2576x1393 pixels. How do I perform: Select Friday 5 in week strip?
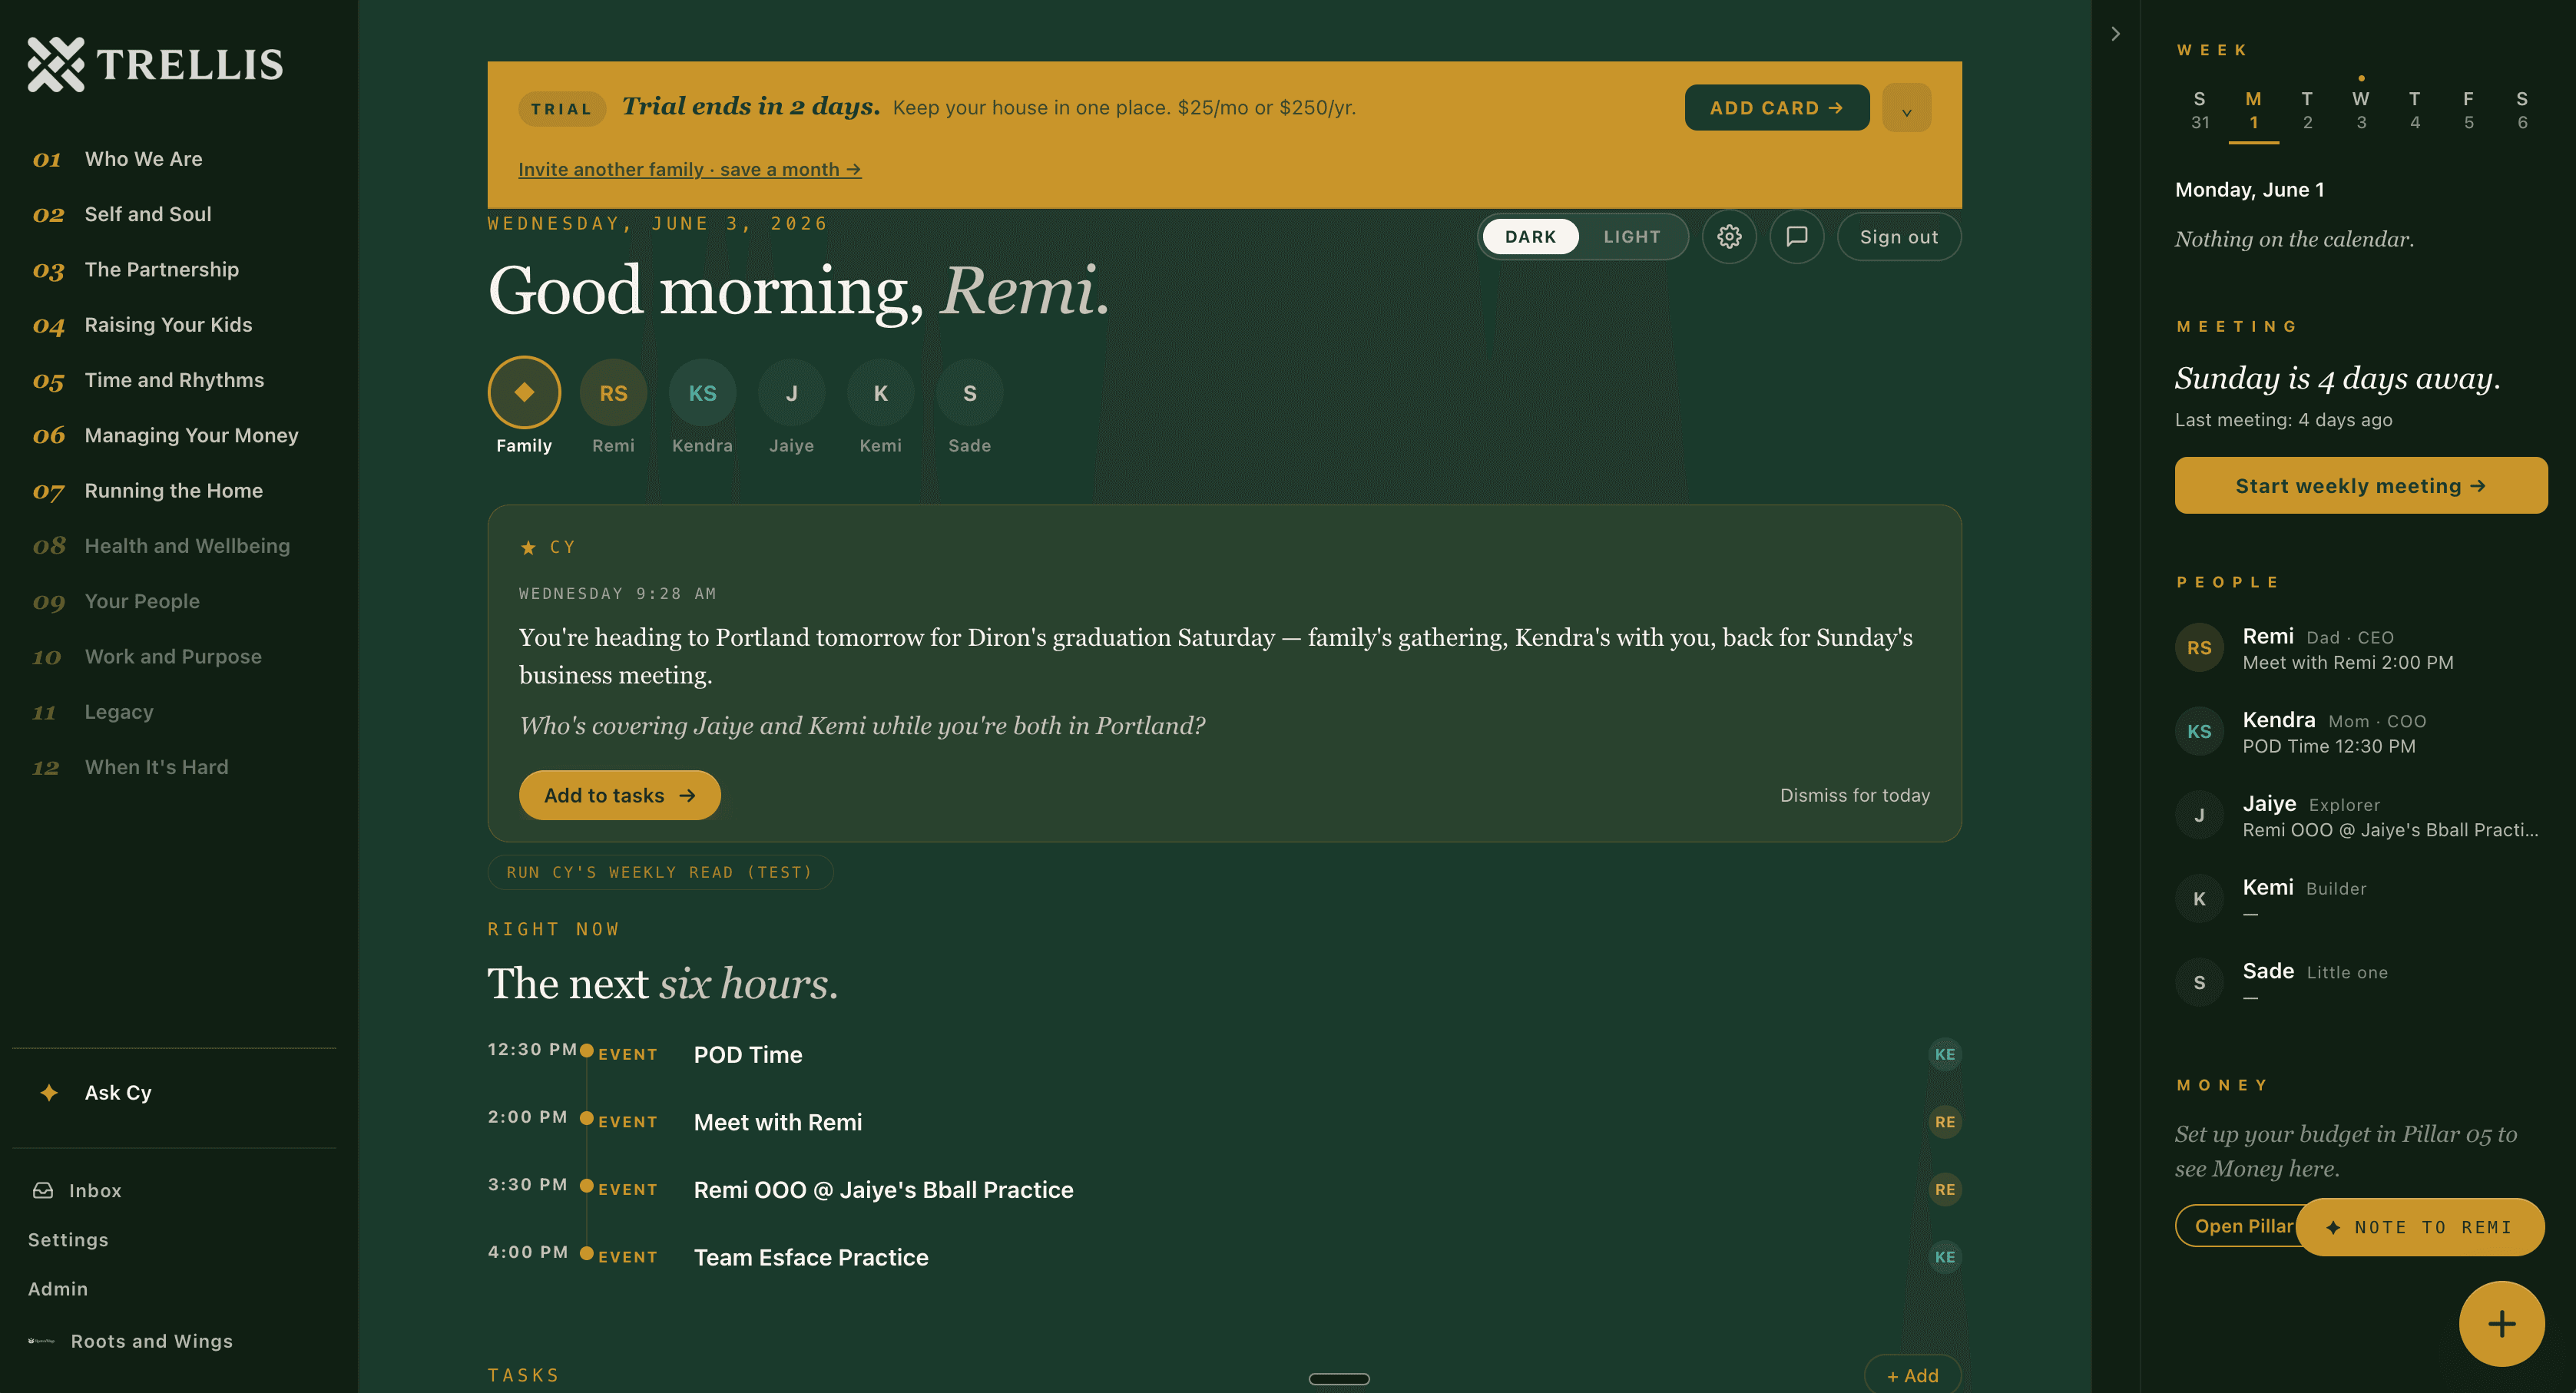click(2468, 110)
